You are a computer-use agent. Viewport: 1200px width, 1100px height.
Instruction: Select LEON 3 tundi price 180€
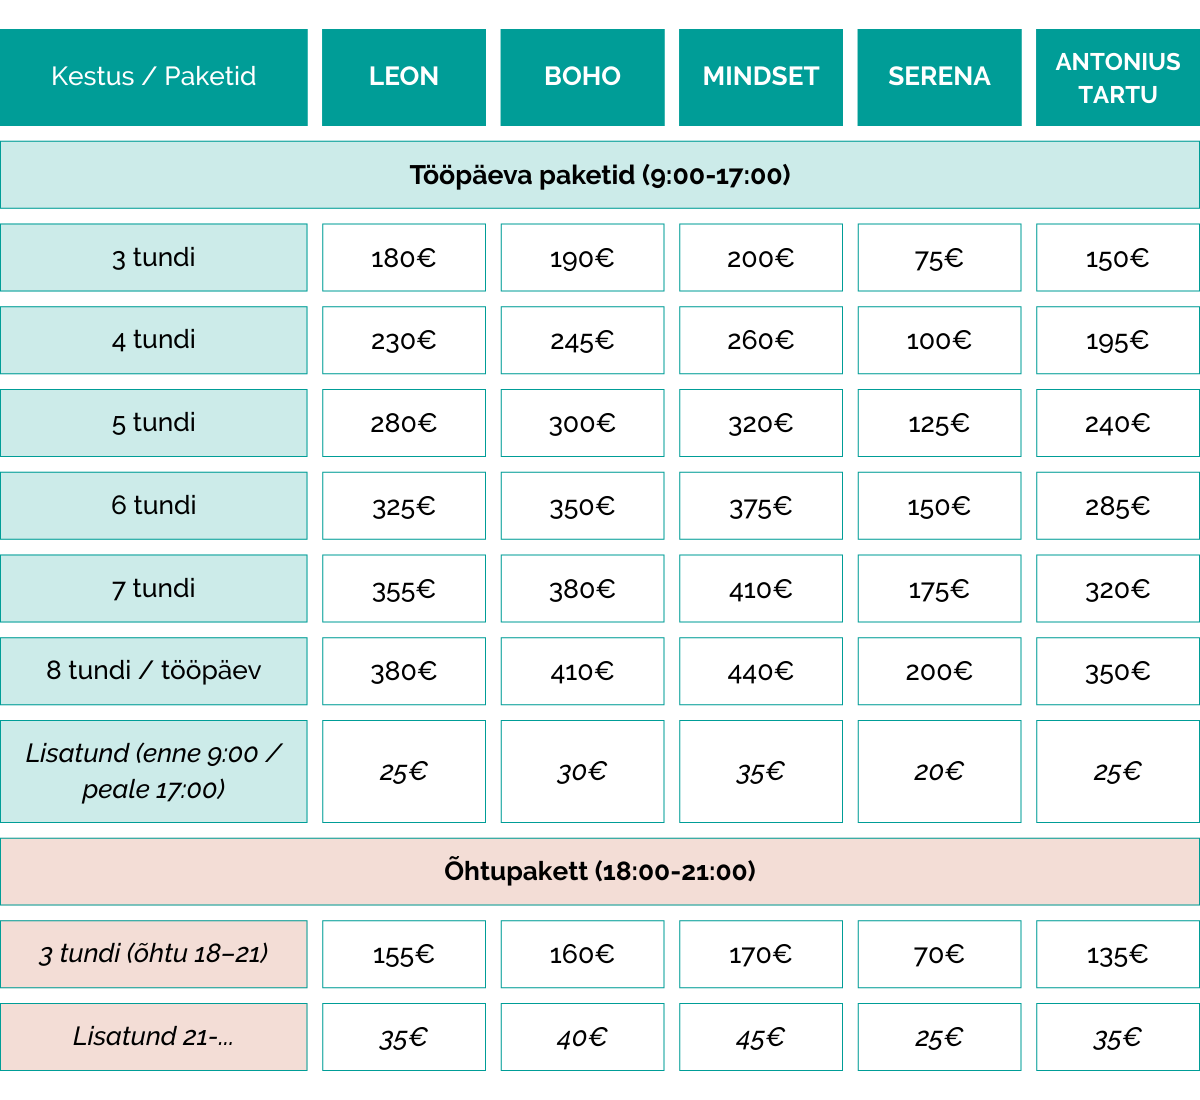click(x=404, y=258)
